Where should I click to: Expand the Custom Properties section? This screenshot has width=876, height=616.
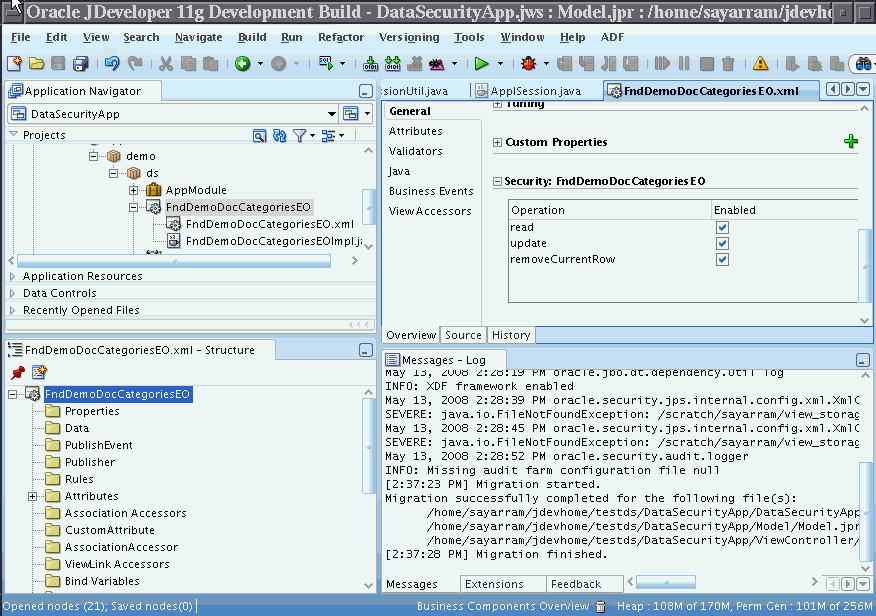coord(497,142)
